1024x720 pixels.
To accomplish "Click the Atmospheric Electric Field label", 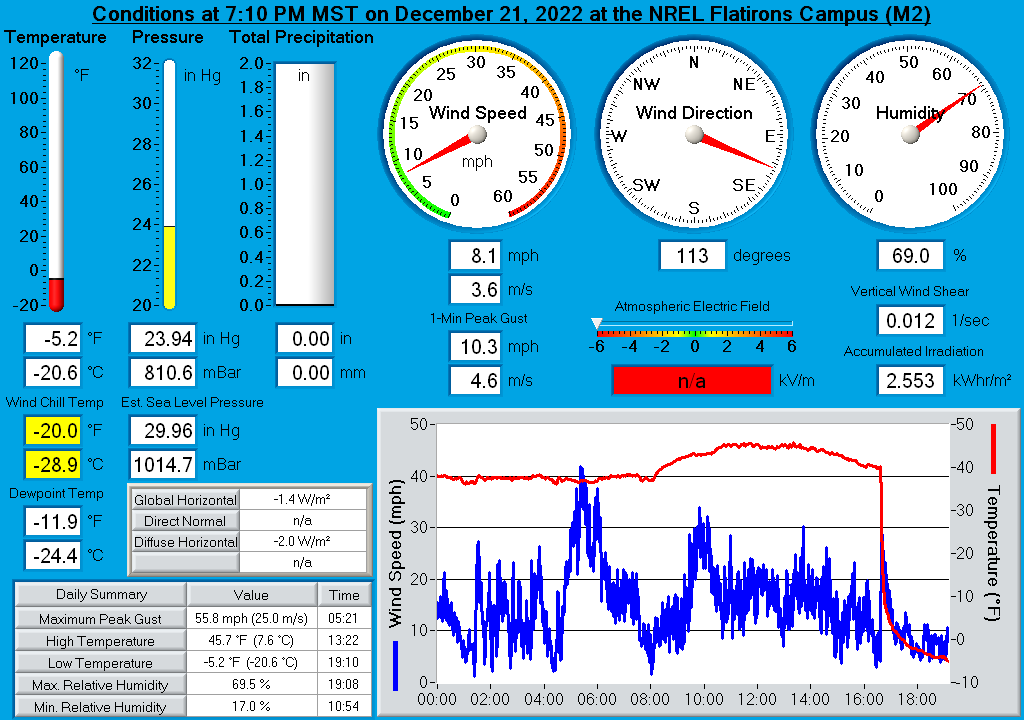I will (692, 306).
